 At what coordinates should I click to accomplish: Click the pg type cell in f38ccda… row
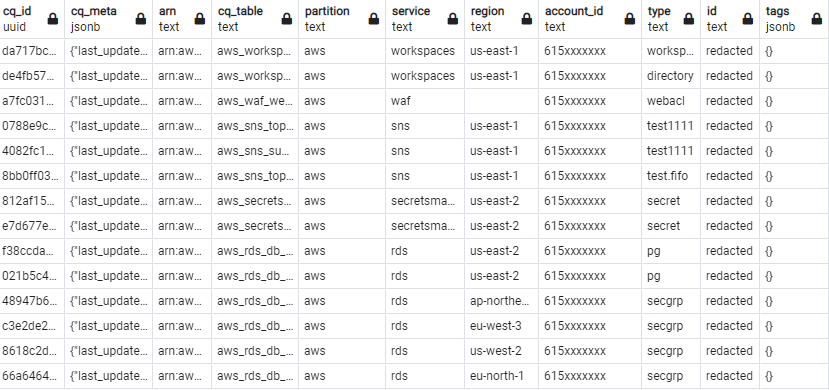pyautogui.click(x=671, y=251)
